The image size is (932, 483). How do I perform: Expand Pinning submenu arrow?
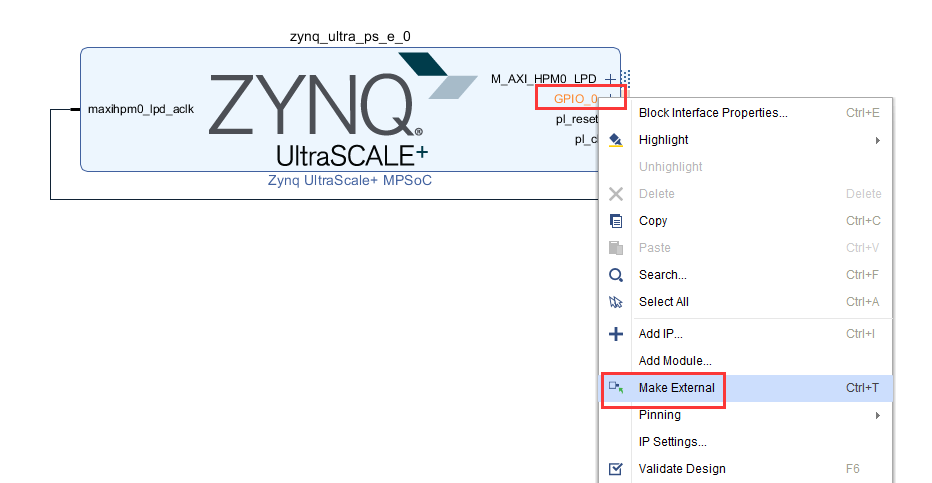pos(878,415)
